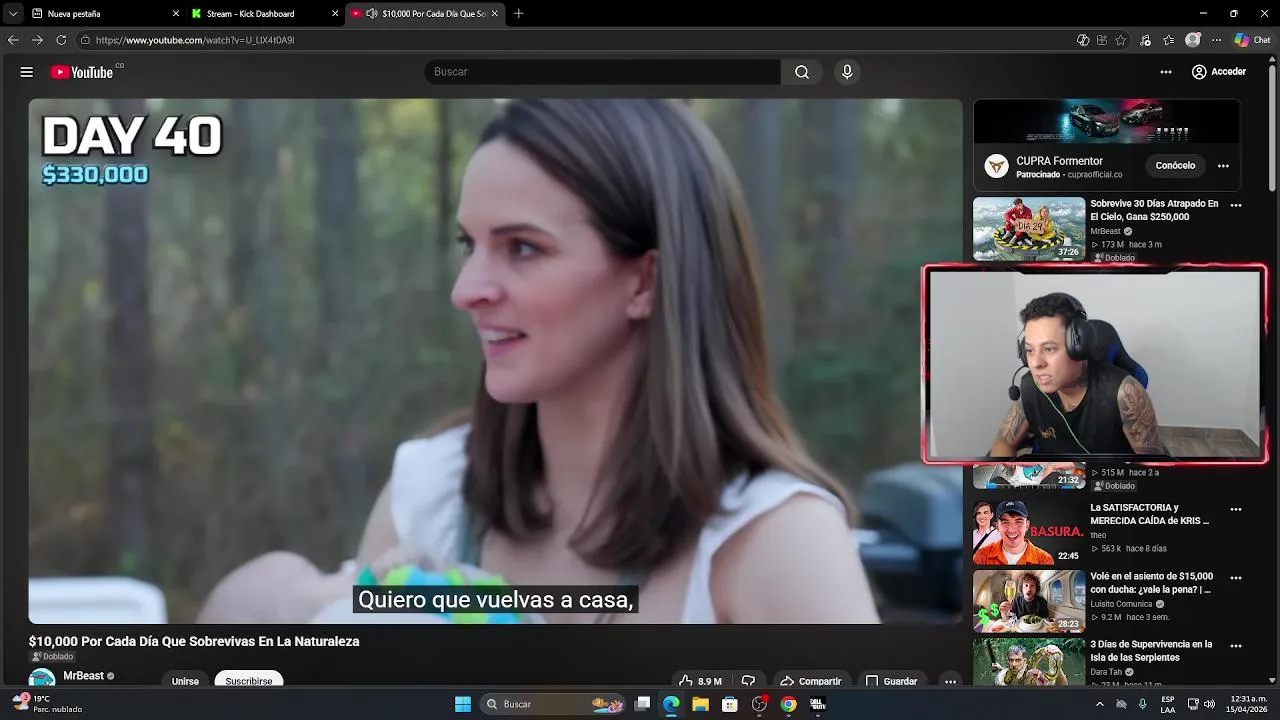Open the tab actions dropdown at far left

(13, 13)
